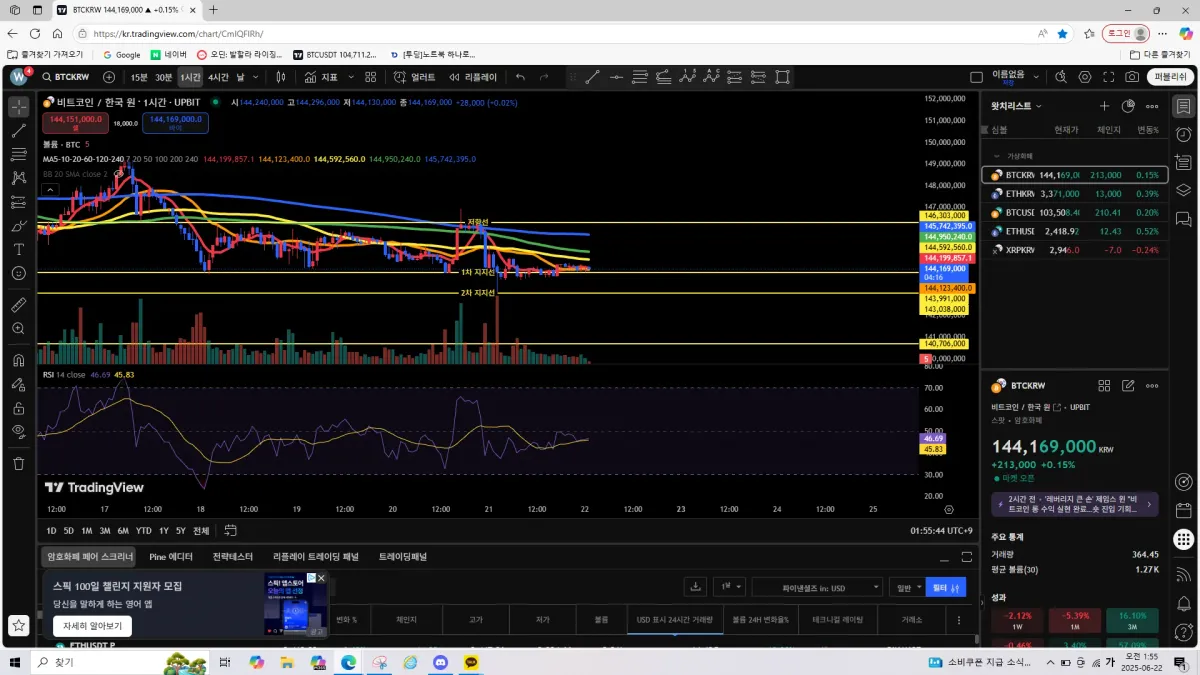Viewport: 1200px width, 675px height.
Task: Switch to the Pine 에디터 tab
Action: (171, 556)
